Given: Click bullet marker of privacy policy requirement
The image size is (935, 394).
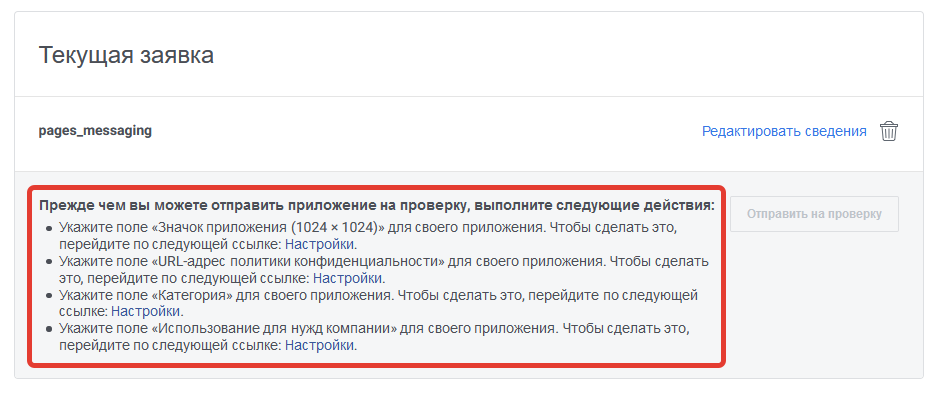Looking at the screenshot, I should (x=48, y=262).
